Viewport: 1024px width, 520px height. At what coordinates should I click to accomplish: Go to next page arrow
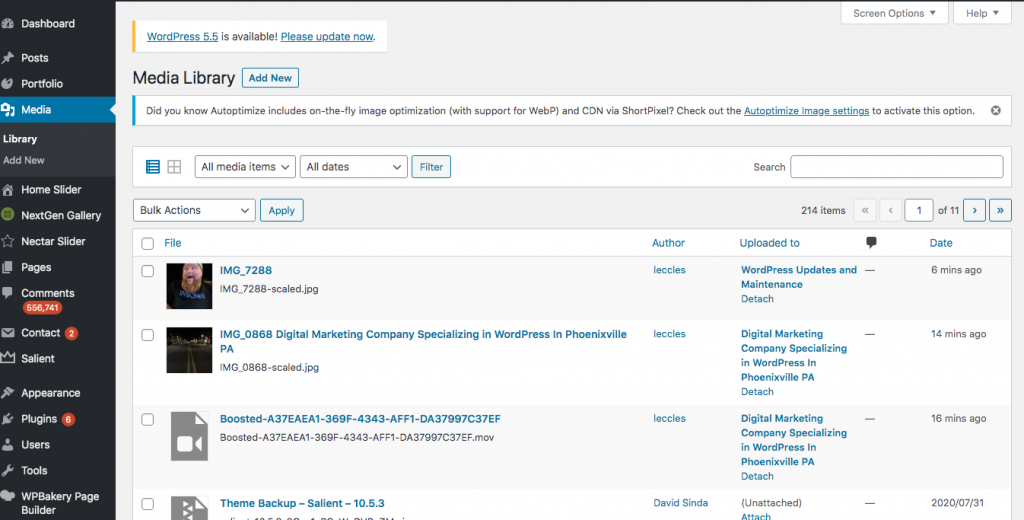click(974, 210)
